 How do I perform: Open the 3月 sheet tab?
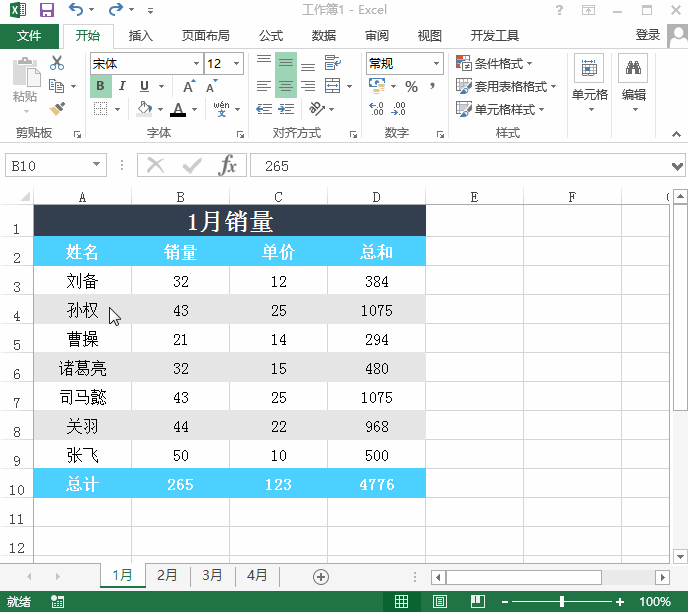tap(212, 575)
